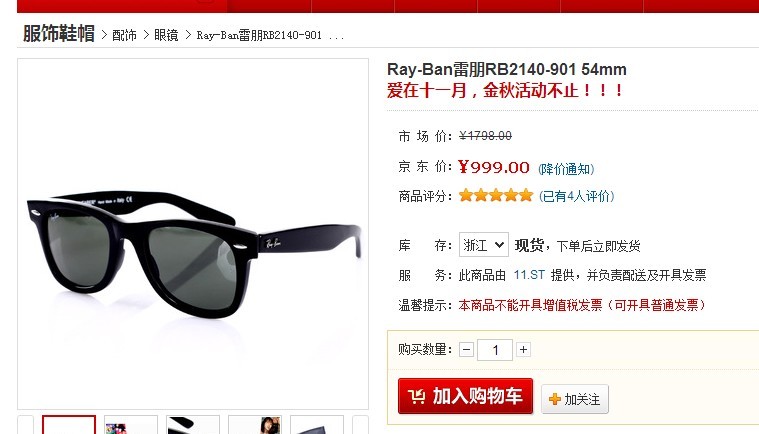The height and width of the screenshot is (434, 759).
Task: Click the 购买数量 quantity input field
Action: [495, 350]
